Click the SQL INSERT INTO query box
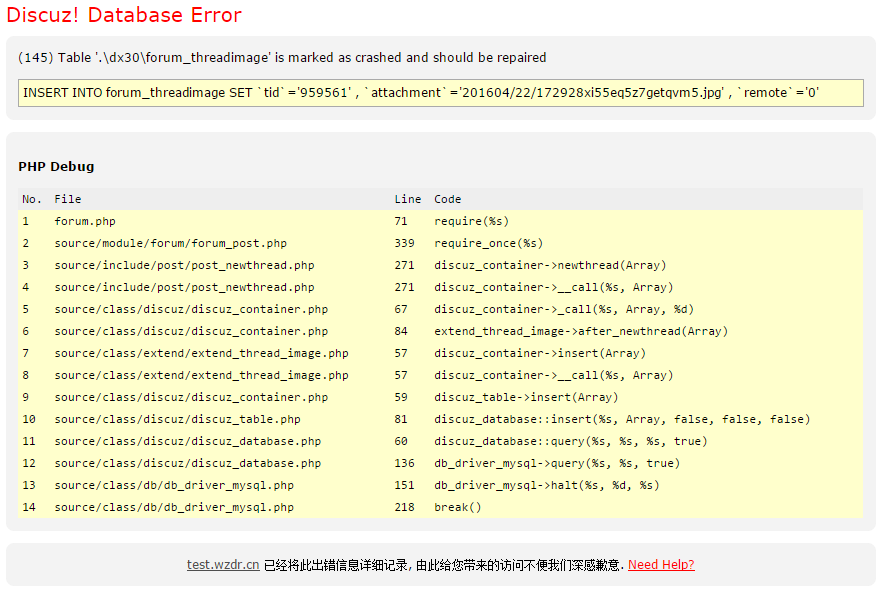This screenshot has height=592, width=882. tap(440, 93)
